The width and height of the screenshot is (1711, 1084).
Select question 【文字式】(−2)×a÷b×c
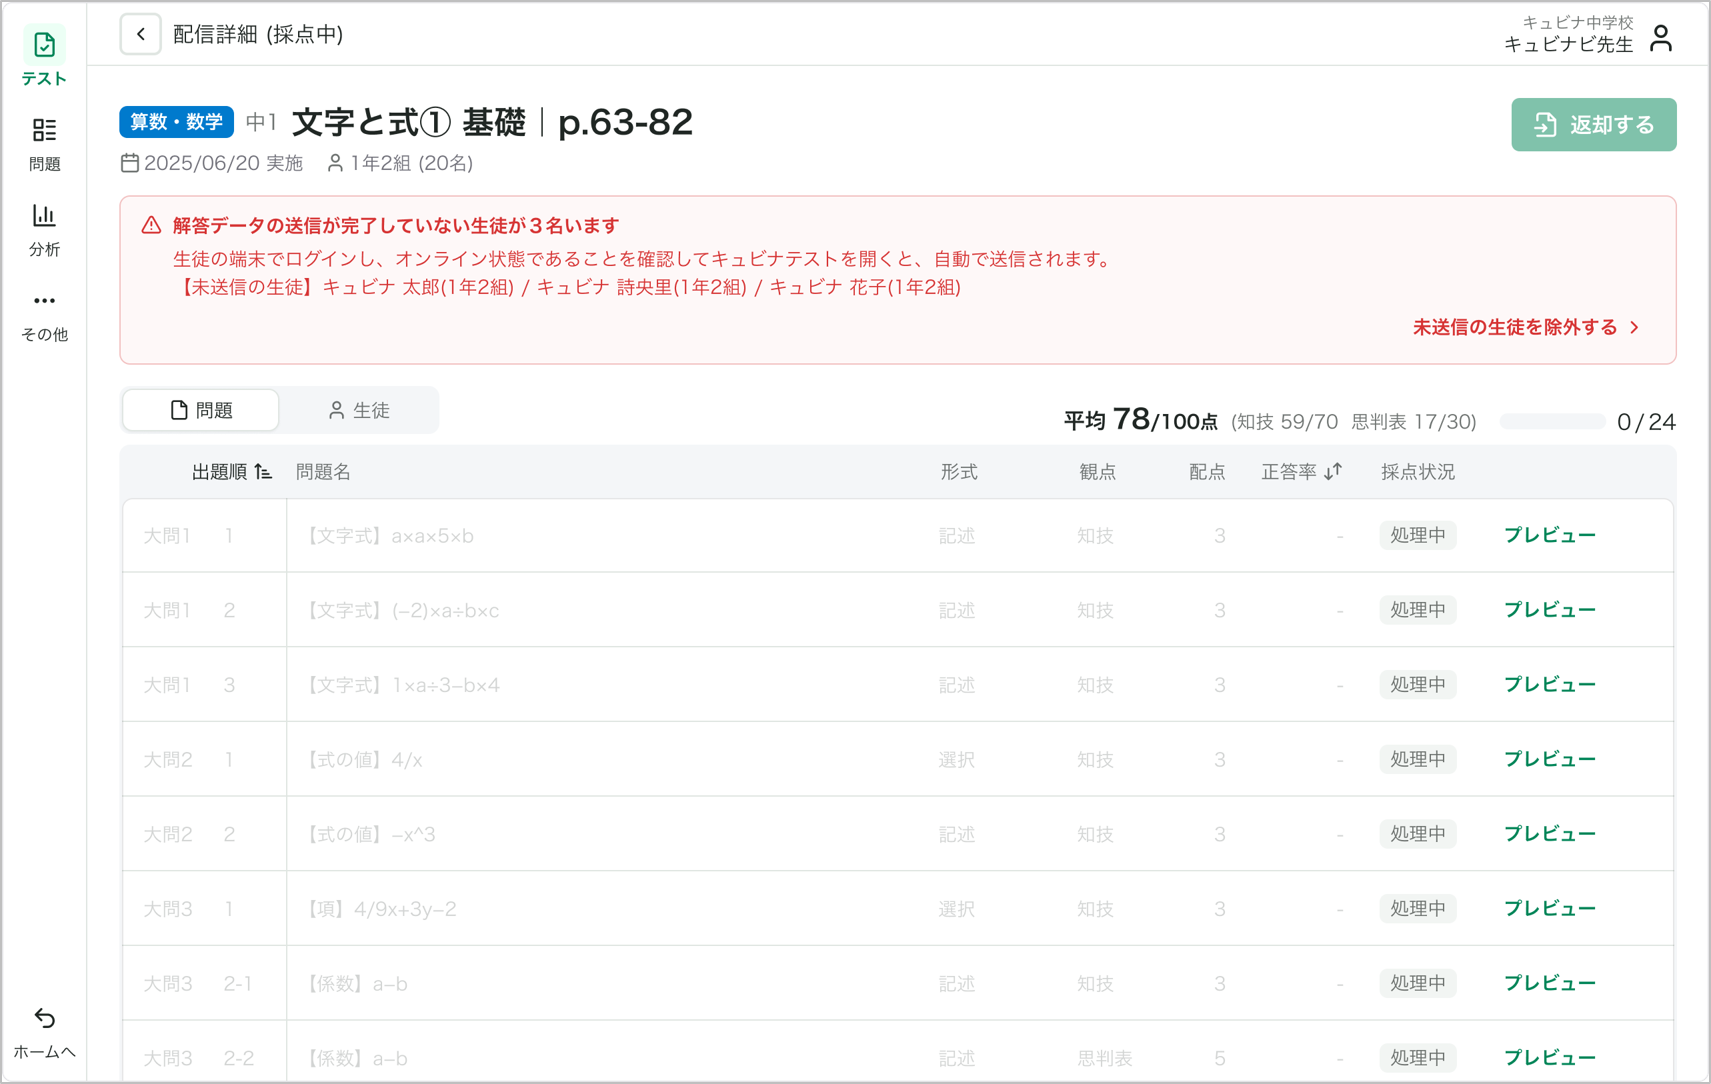coord(401,610)
